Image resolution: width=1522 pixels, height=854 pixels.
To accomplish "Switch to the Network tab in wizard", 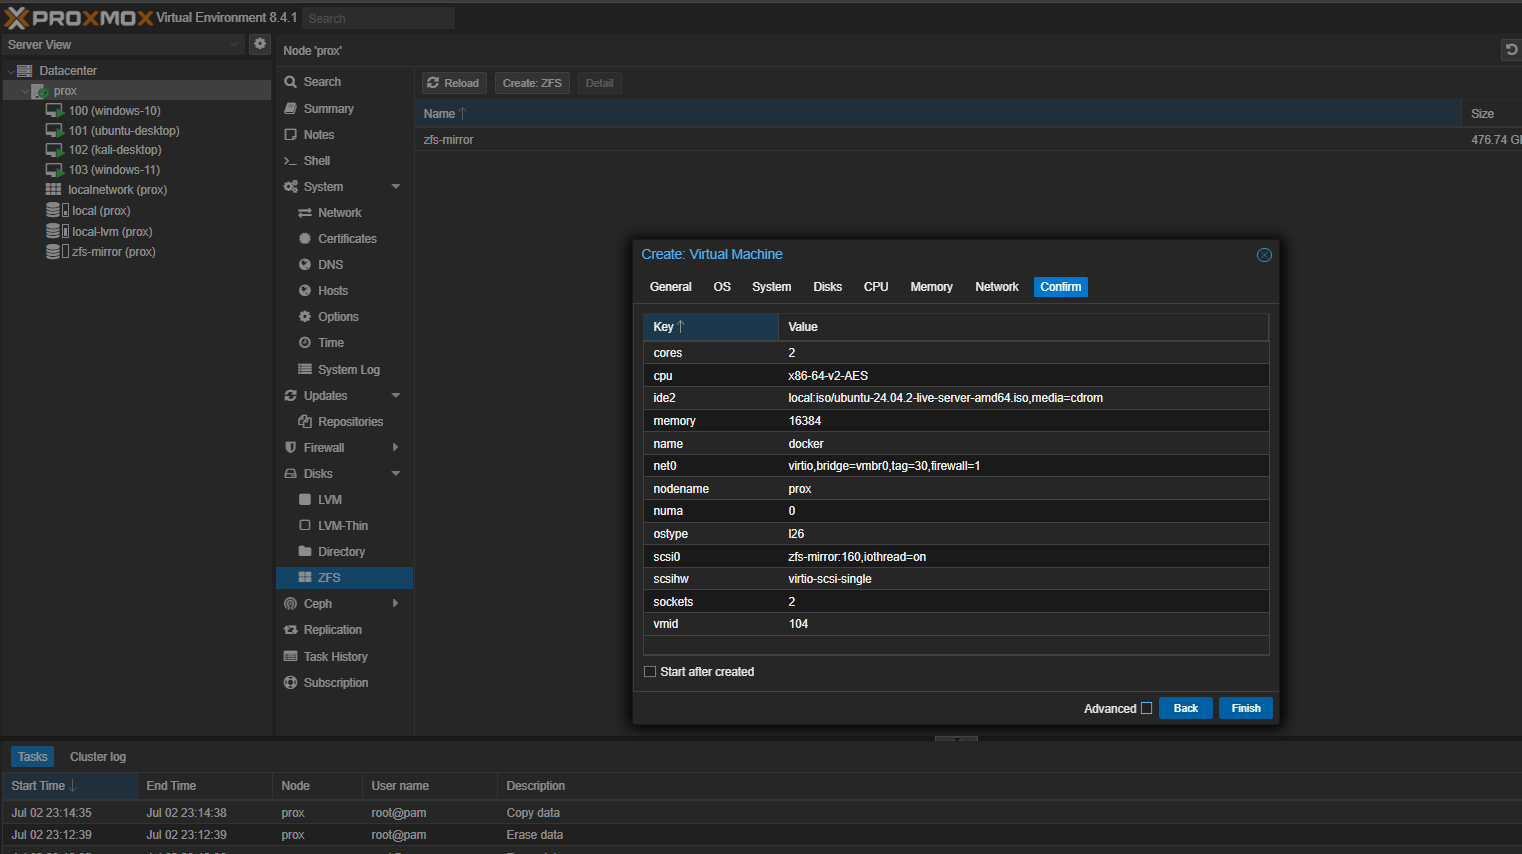I will pyautogui.click(x=996, y=287).
